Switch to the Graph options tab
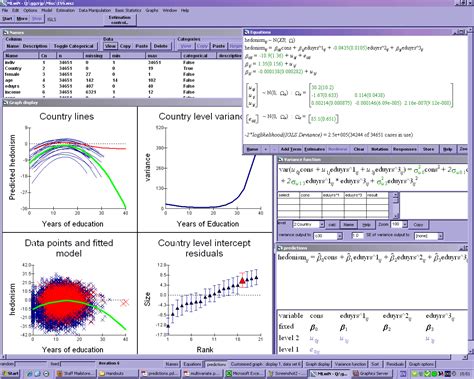The width and height of the screenshot is (474, 379). coord(421,364)
